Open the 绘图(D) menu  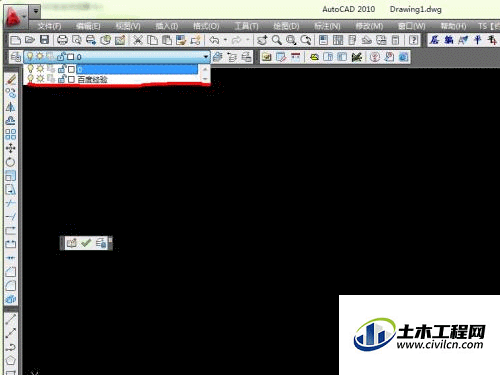point(286,26)
